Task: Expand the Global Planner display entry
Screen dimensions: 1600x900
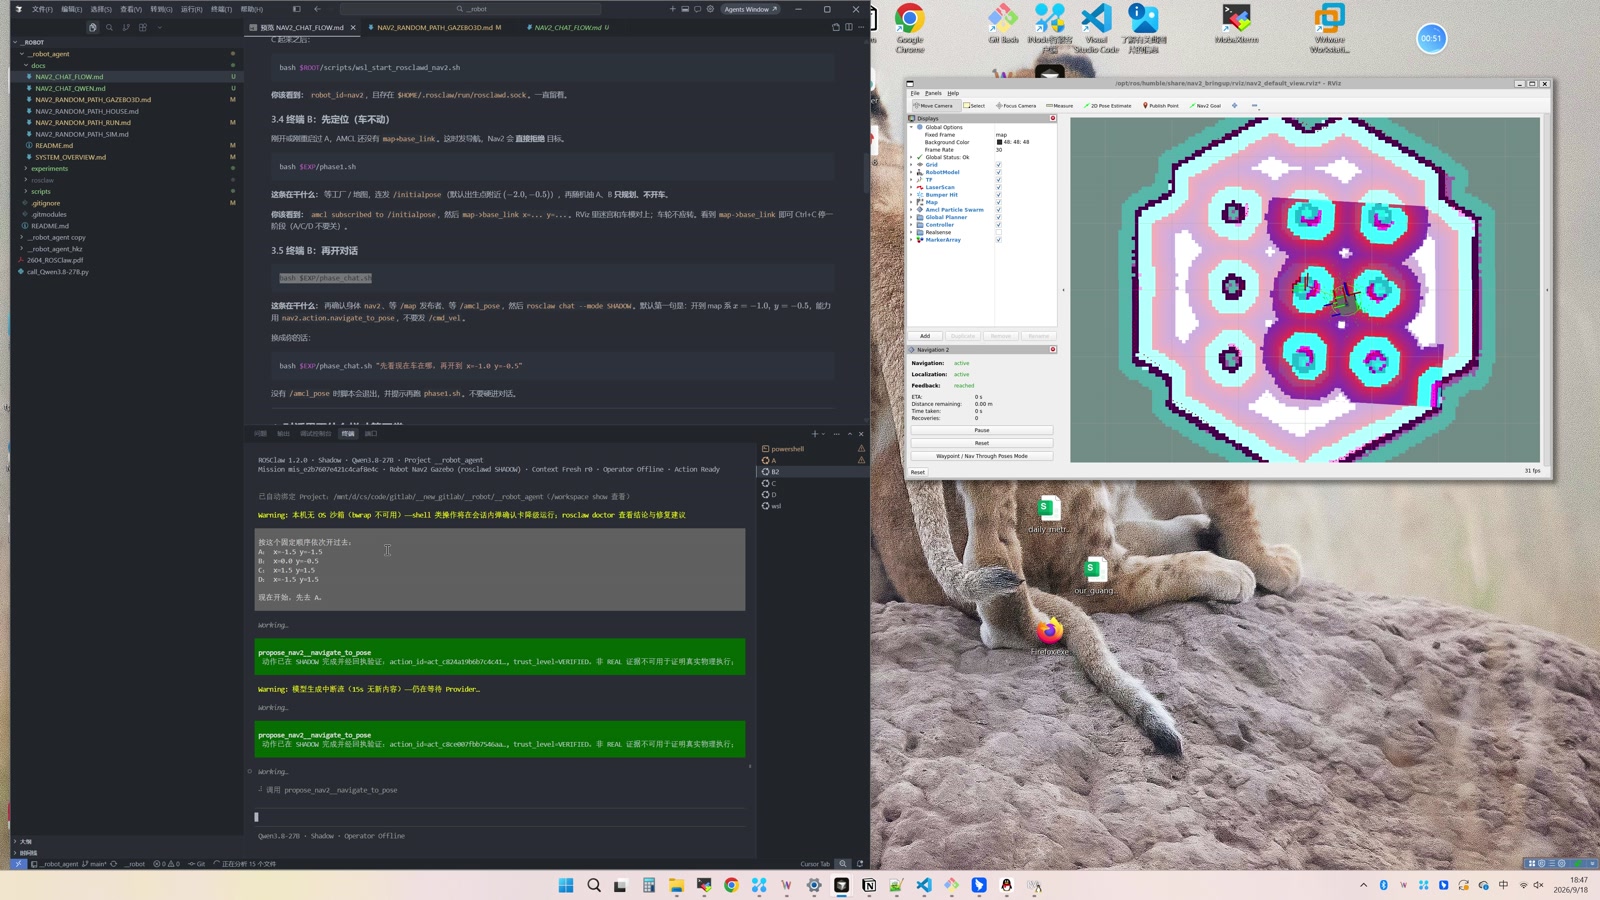Action: coord(911,217)
